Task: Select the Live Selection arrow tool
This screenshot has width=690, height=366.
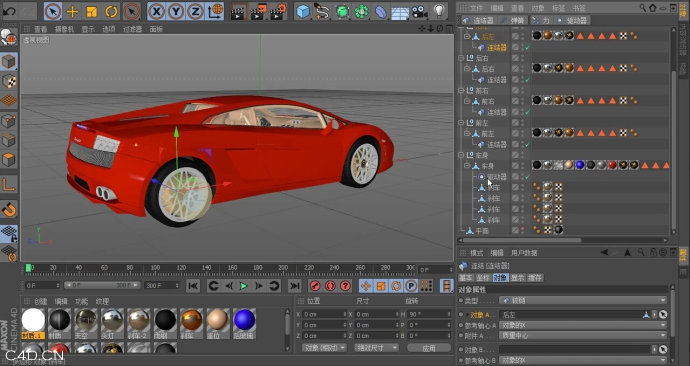Action: 53,11
